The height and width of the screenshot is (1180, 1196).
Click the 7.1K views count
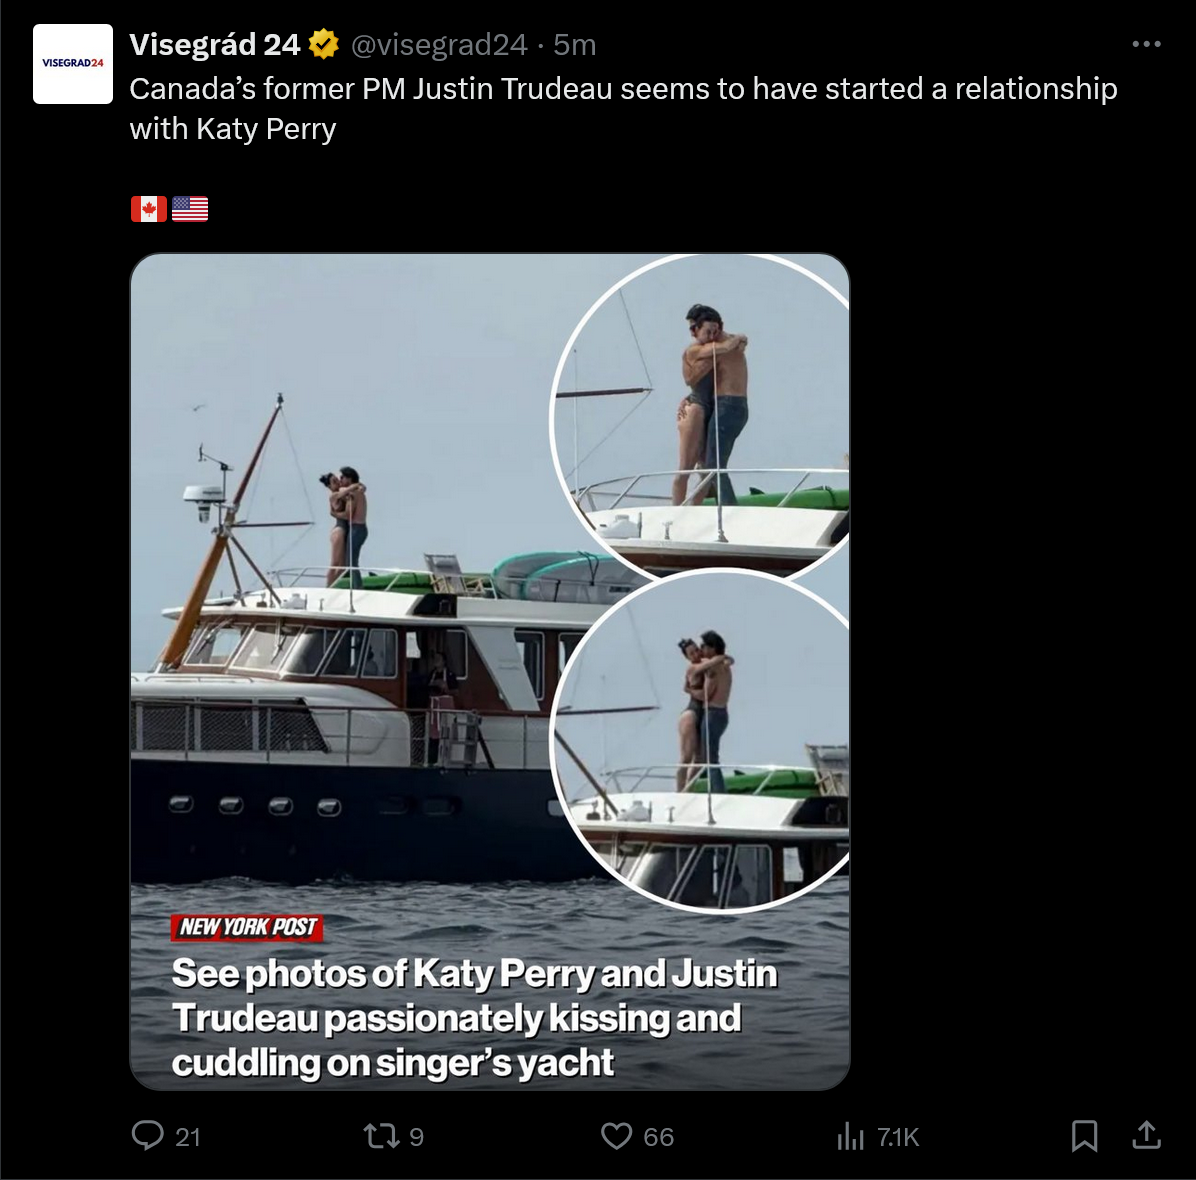click(x=897, y=1137)
